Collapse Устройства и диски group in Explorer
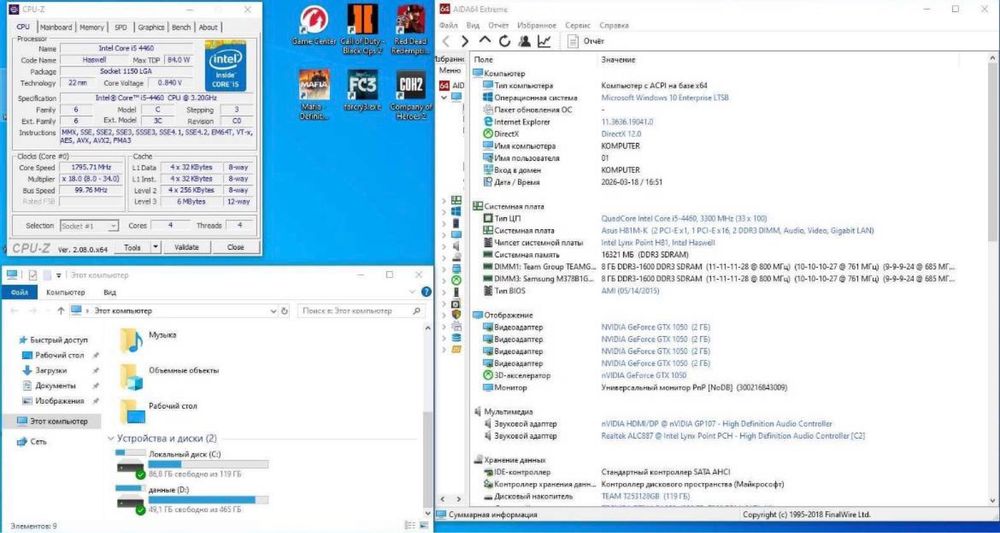Image resolution: width=1000 pixels, height=533 pixels. click(111, 439)
